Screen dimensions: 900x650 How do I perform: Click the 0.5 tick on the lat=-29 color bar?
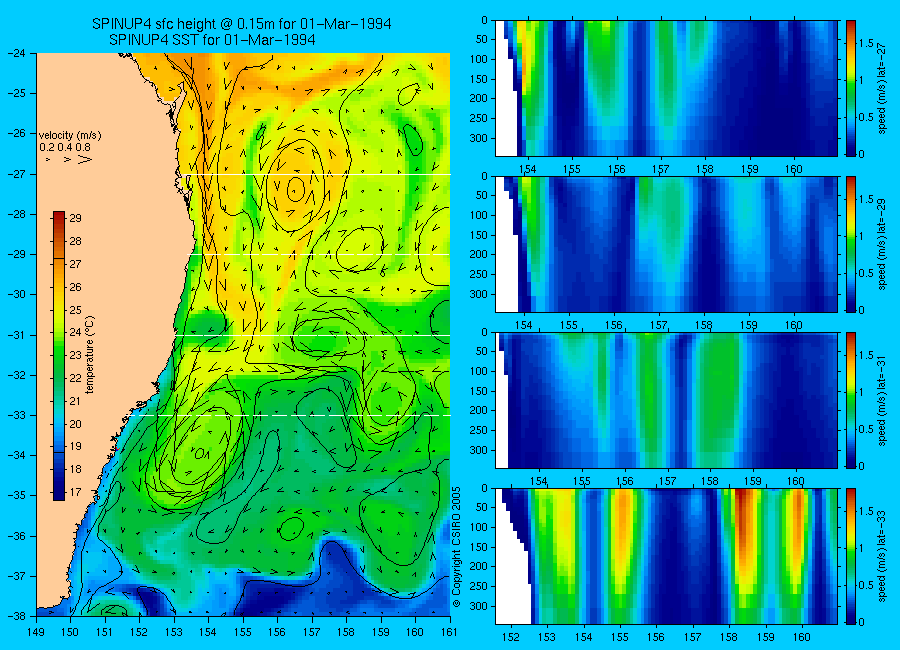pyautogui.click(x=866, y=273)
